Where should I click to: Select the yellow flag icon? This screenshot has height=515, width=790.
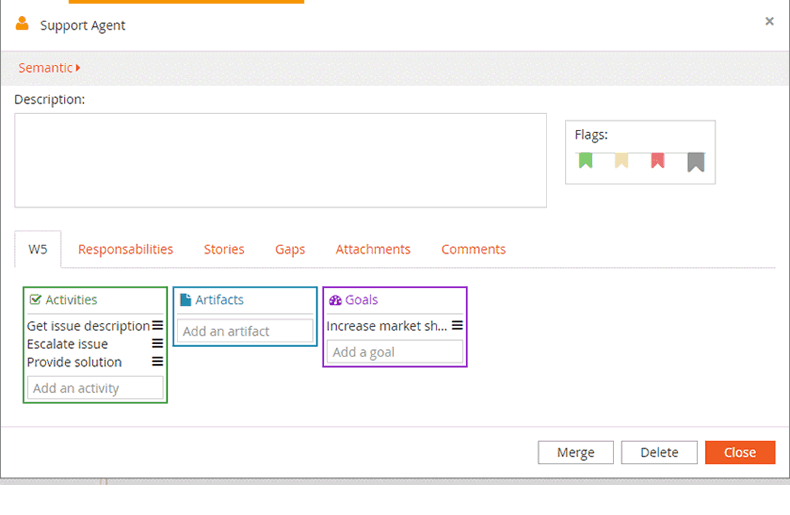[x=621, y=160]
